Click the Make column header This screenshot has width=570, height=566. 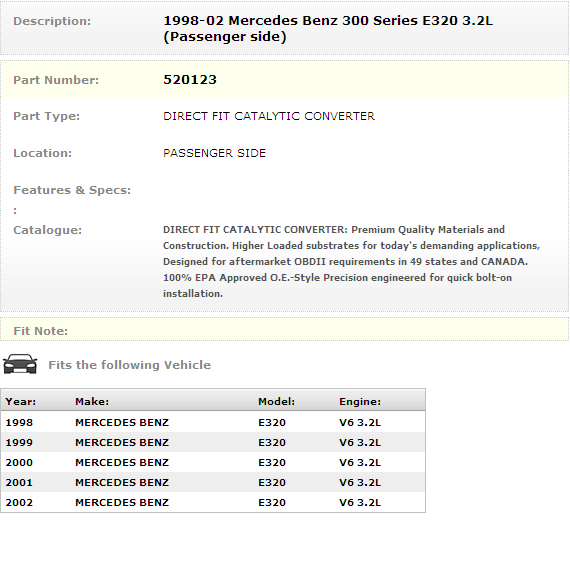(x=92, y=401)
